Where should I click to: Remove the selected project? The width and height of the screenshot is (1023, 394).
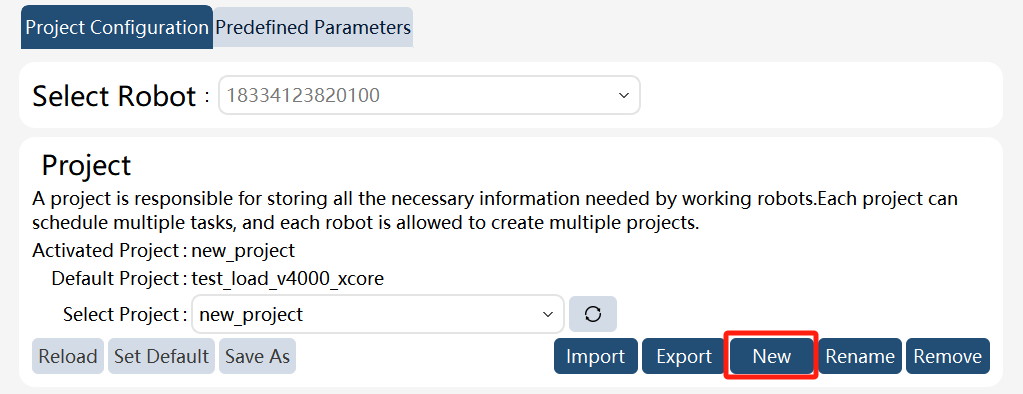947,356
